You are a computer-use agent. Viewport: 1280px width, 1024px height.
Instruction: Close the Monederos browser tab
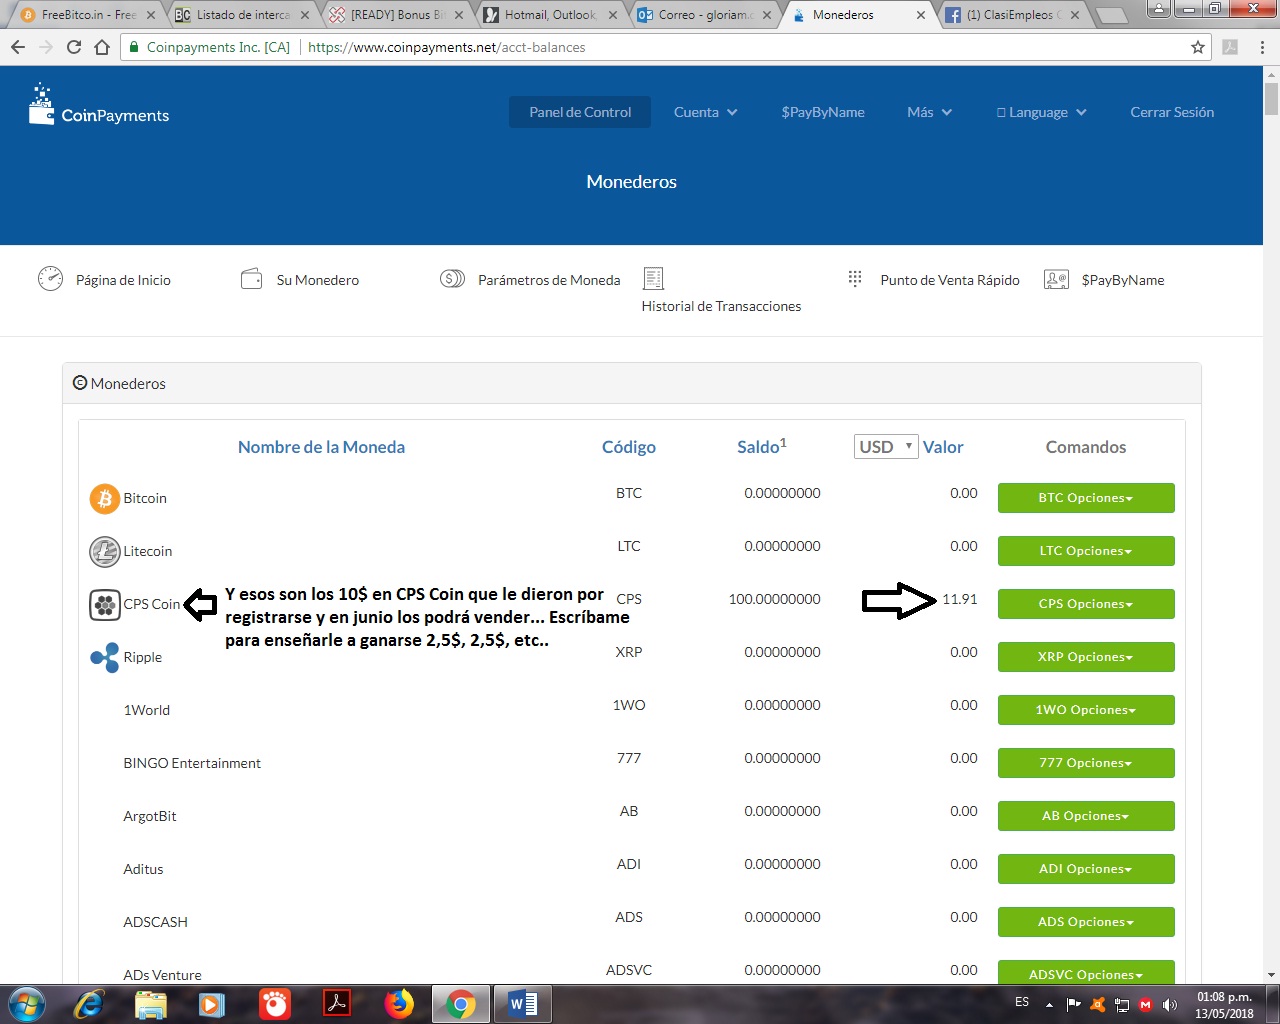tap(921, 15)
